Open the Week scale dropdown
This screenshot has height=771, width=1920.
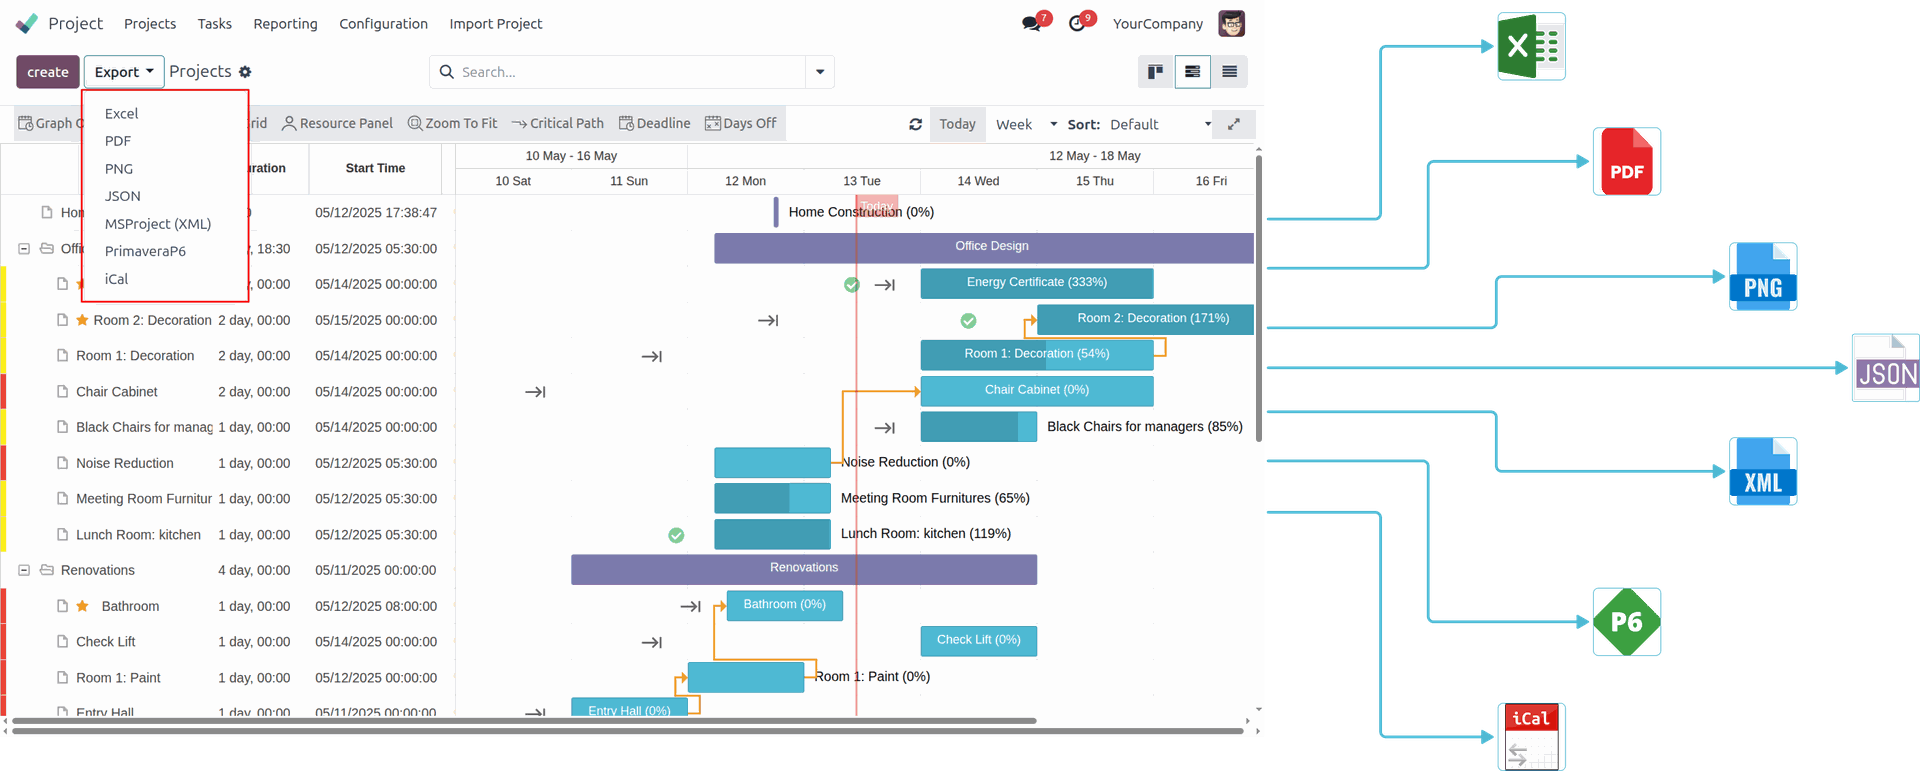click(x=1025, y=124)
